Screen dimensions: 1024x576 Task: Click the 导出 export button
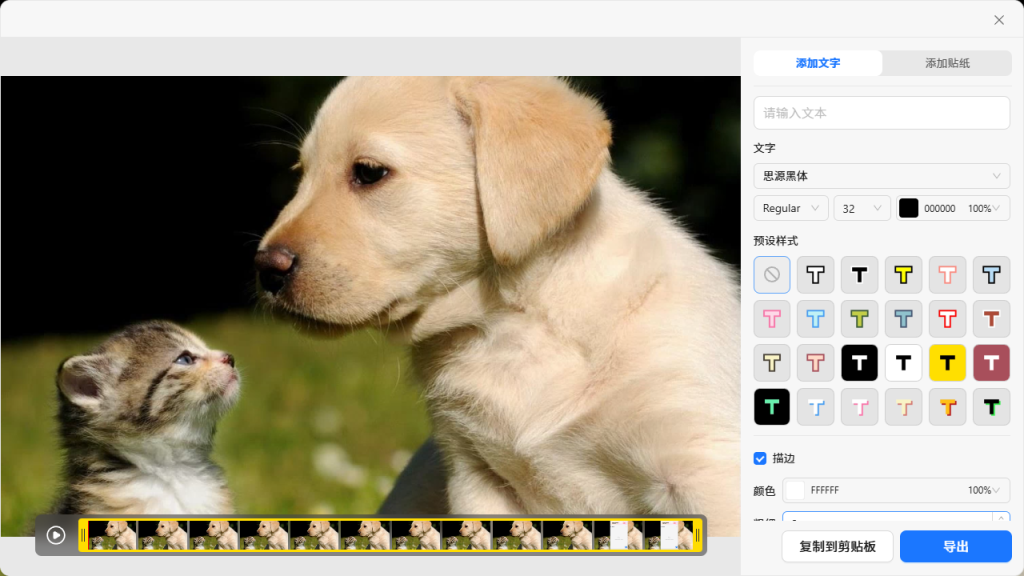point(955,546)
